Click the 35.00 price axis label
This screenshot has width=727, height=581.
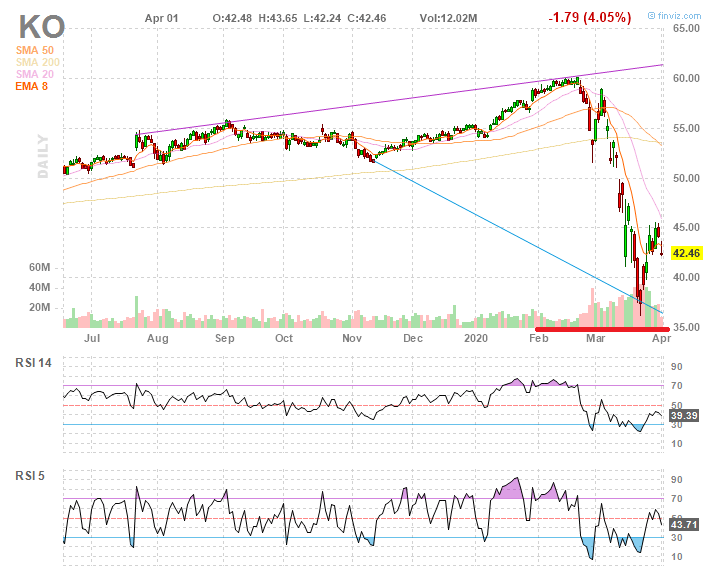pyautogui.click(x=686, y=327)
